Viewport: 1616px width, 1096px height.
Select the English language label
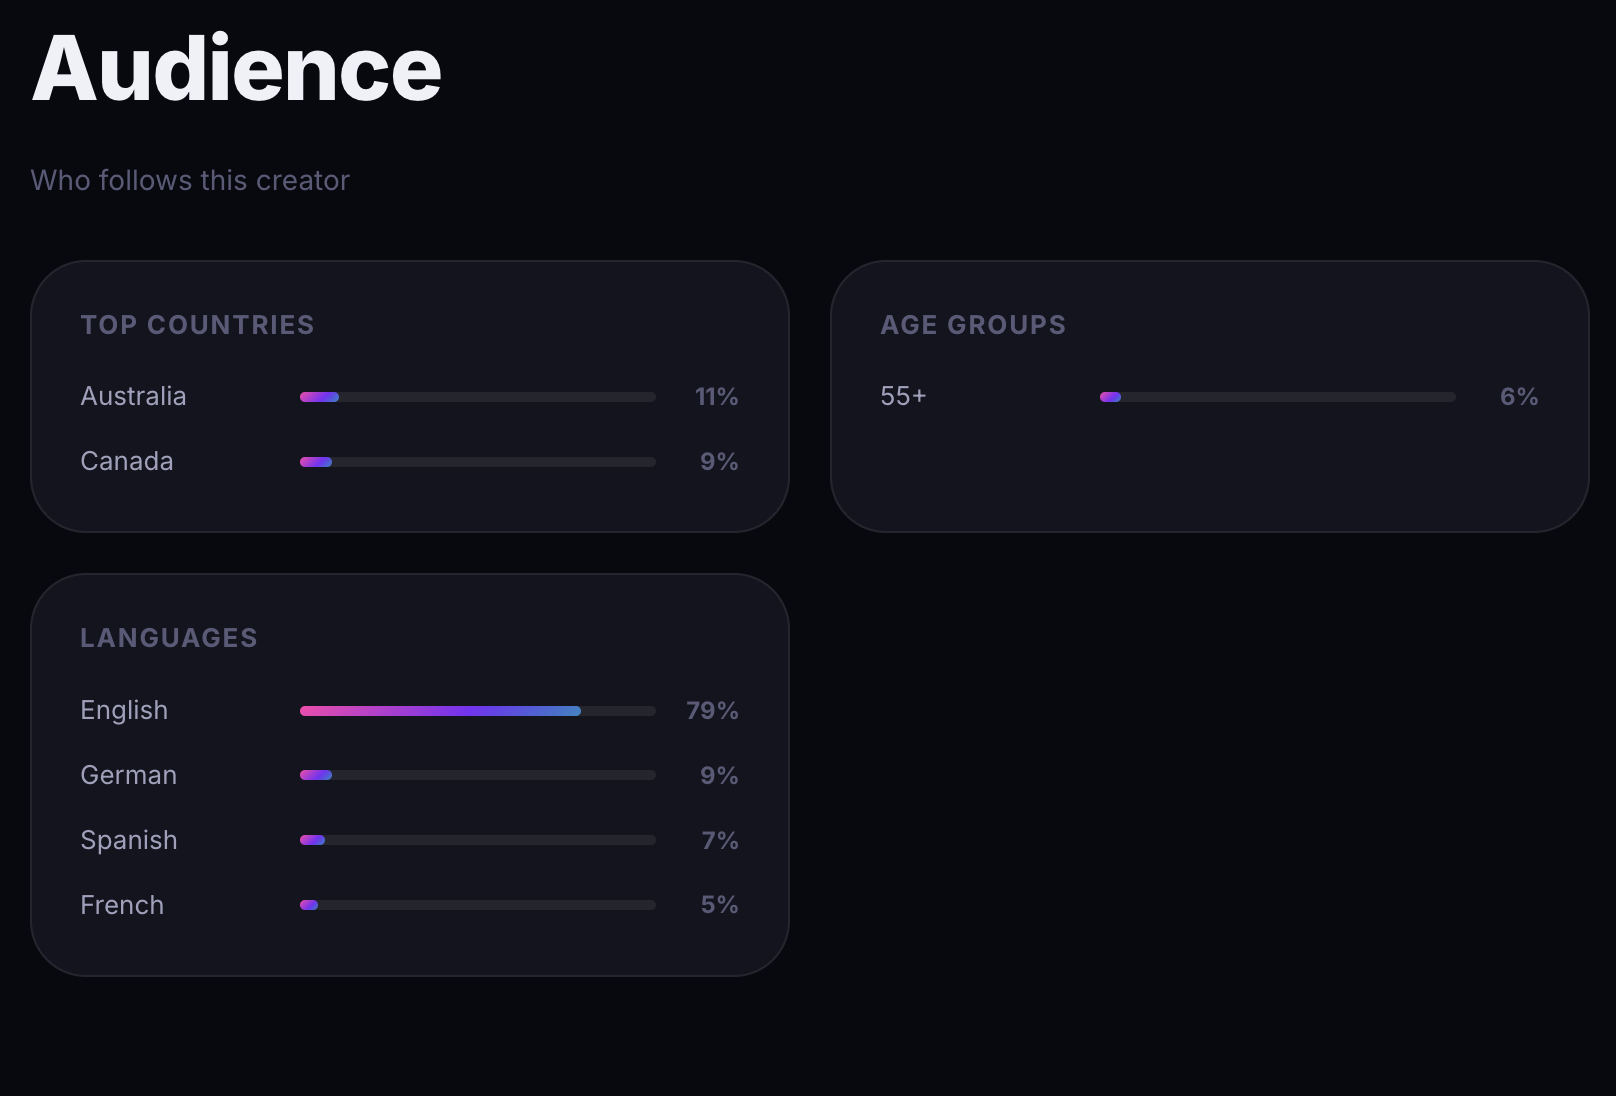point(124,710)
